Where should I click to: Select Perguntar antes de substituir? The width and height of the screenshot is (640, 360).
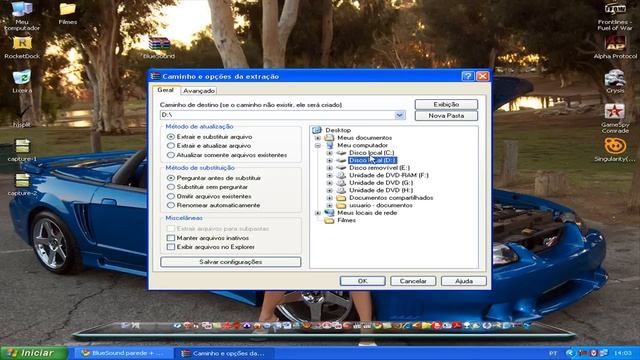pyautogui.click(x=171, y=178)
